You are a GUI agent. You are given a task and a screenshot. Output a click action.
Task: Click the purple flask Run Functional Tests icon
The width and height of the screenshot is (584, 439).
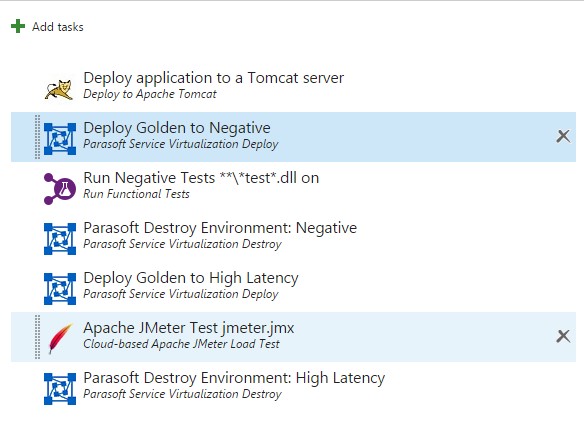click(60, 188)
